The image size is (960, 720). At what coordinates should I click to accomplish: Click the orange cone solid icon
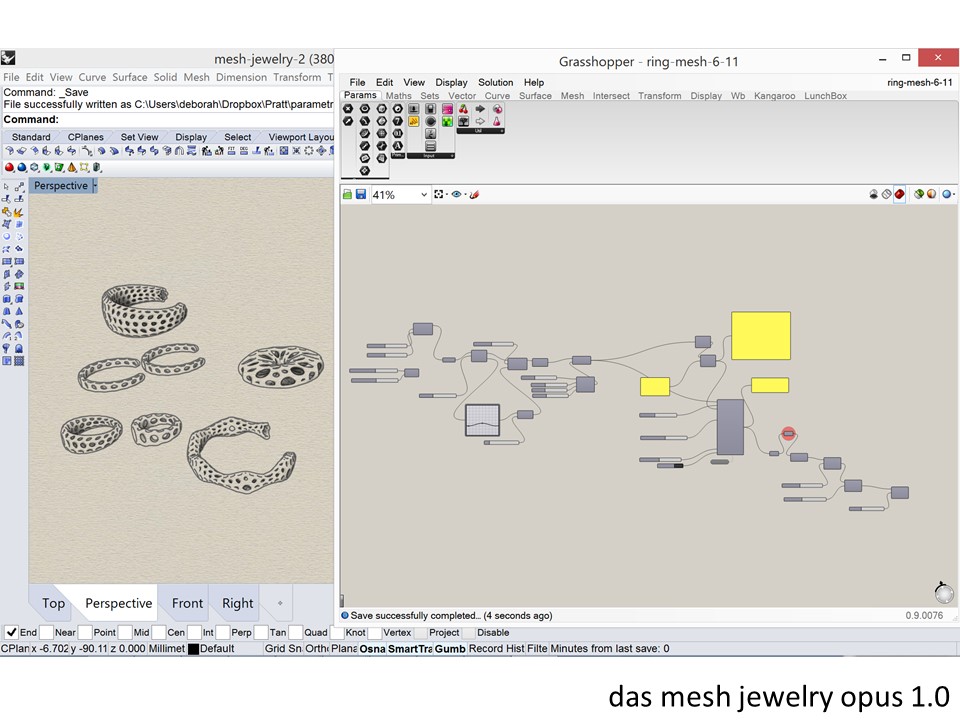[x=71, y=168]
